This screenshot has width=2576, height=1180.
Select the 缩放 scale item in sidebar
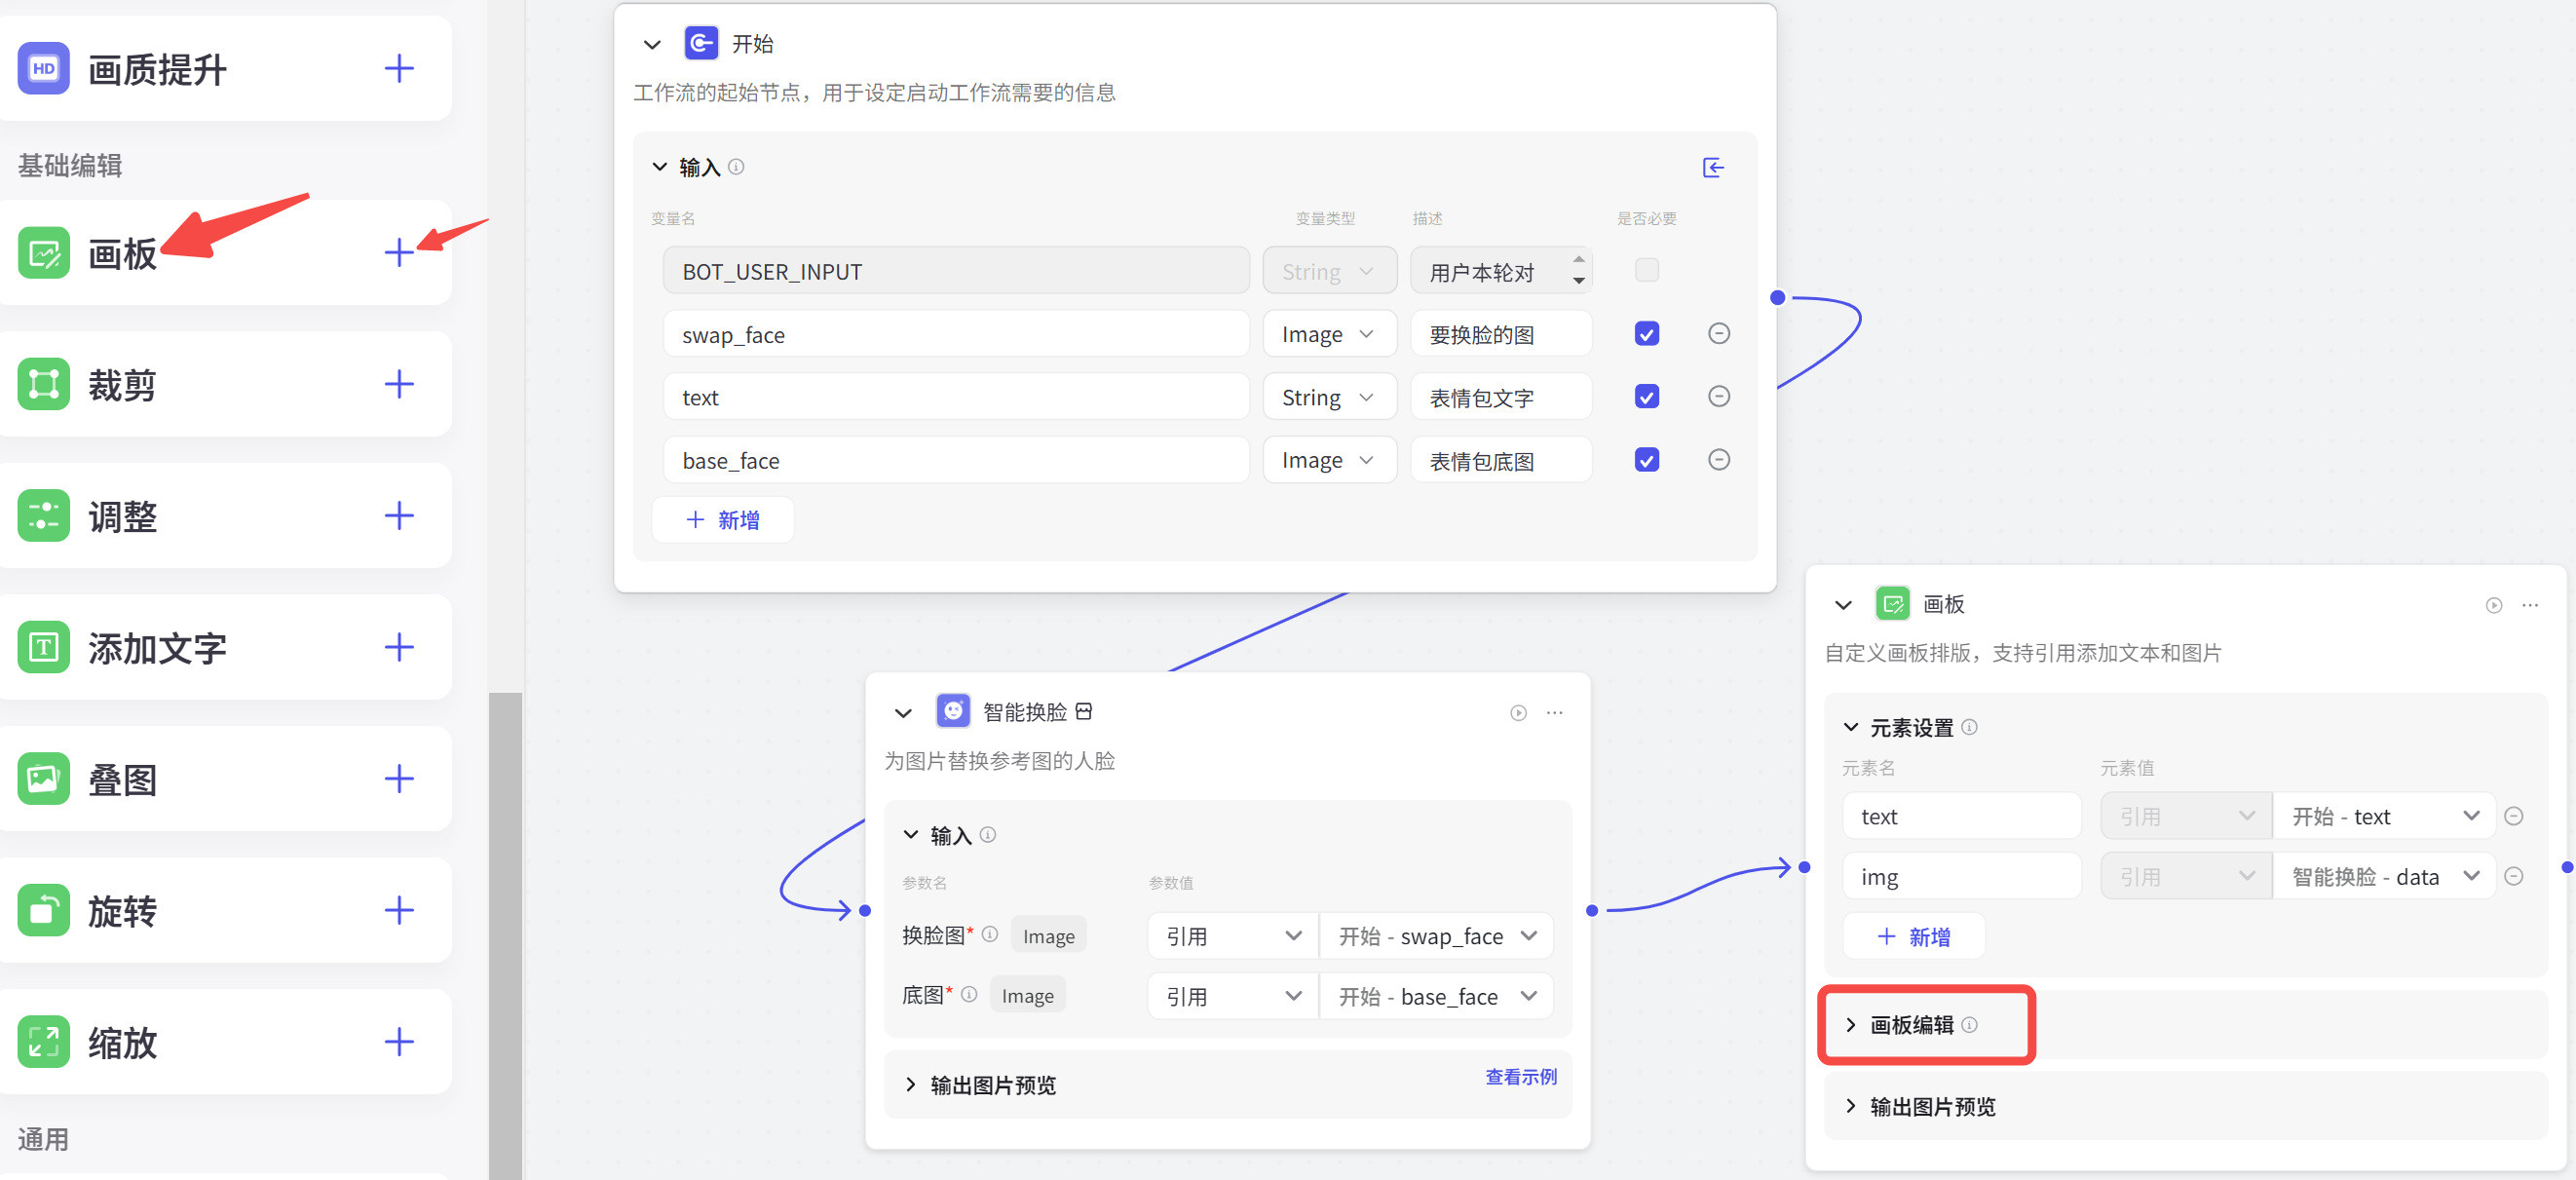[122, 1042]
